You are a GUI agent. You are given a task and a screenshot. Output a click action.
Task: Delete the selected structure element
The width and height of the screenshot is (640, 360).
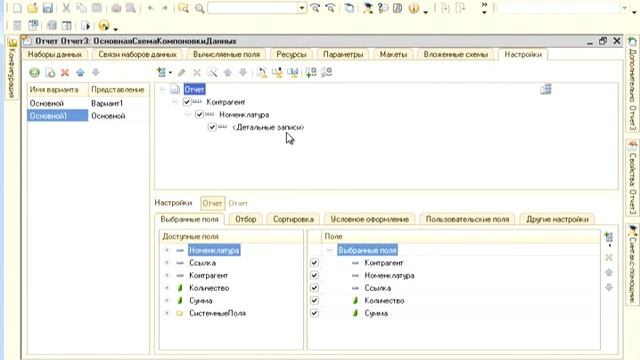tap(197, 72)
